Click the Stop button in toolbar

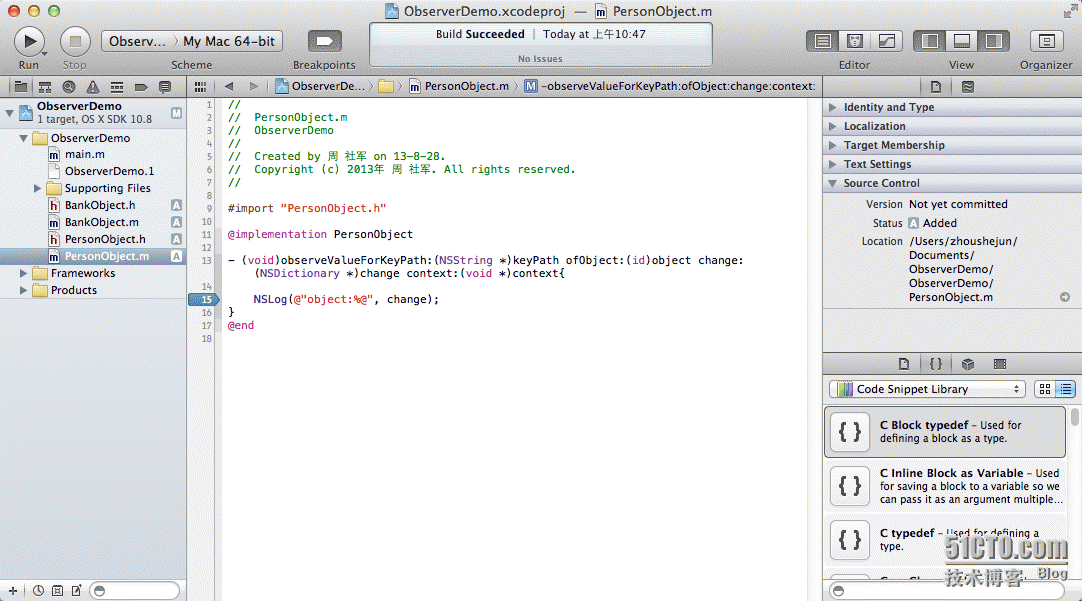tap(75, 41)
